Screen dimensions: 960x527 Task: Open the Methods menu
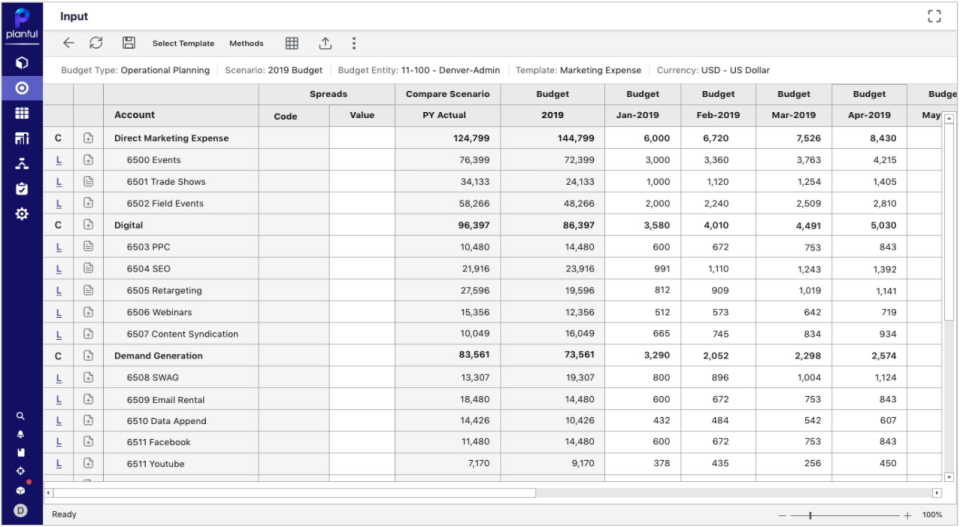click(x=246, y=43)
